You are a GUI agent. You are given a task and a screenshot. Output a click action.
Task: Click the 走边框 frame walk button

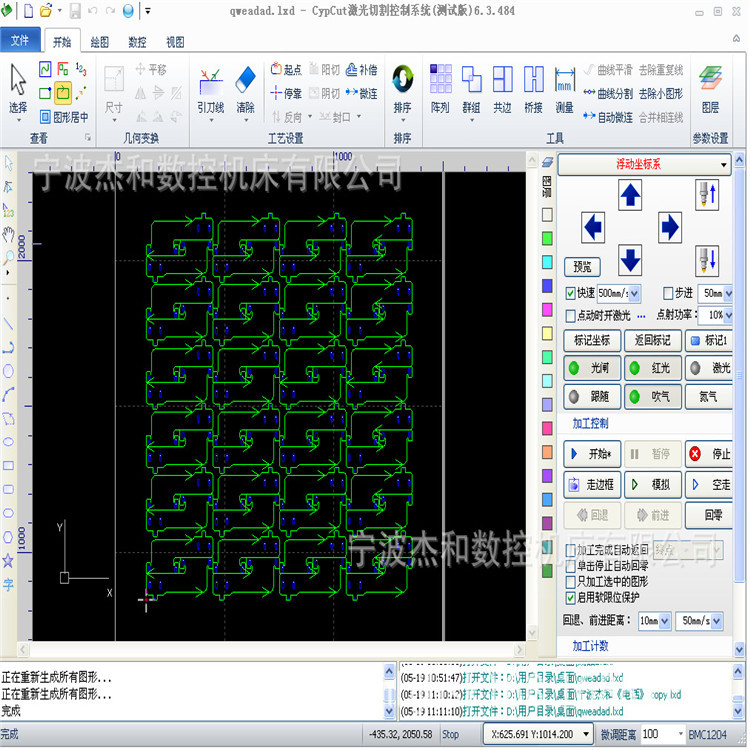pos(593,485)
